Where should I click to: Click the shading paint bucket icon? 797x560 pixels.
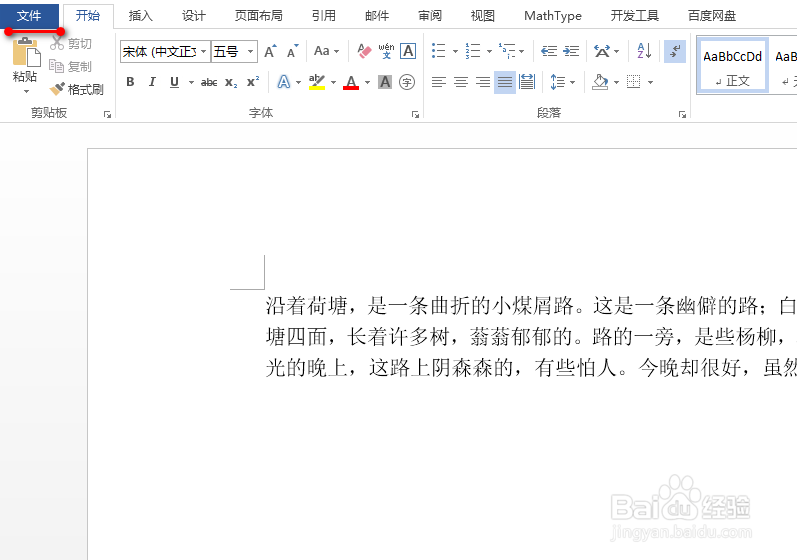coord(600,82)
